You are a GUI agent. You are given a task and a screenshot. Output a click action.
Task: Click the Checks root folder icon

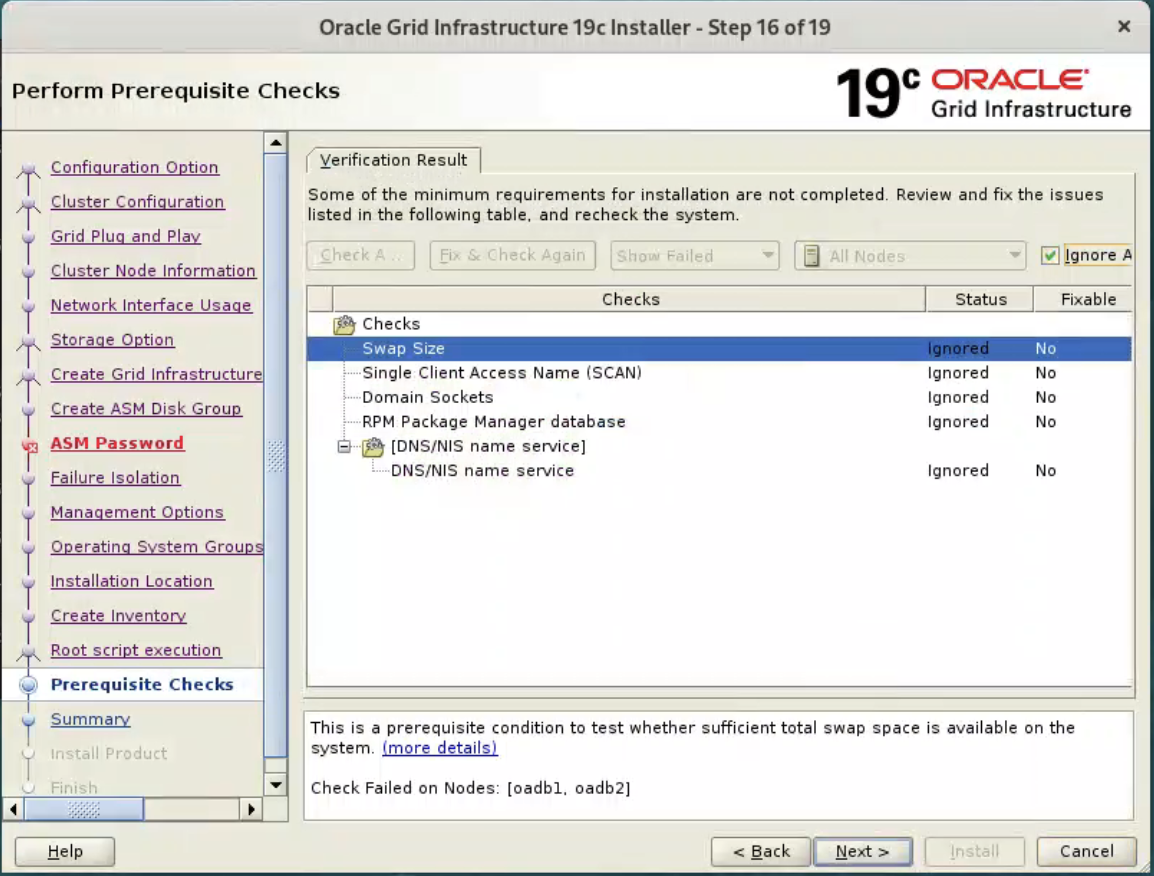[x=344, y=324]
